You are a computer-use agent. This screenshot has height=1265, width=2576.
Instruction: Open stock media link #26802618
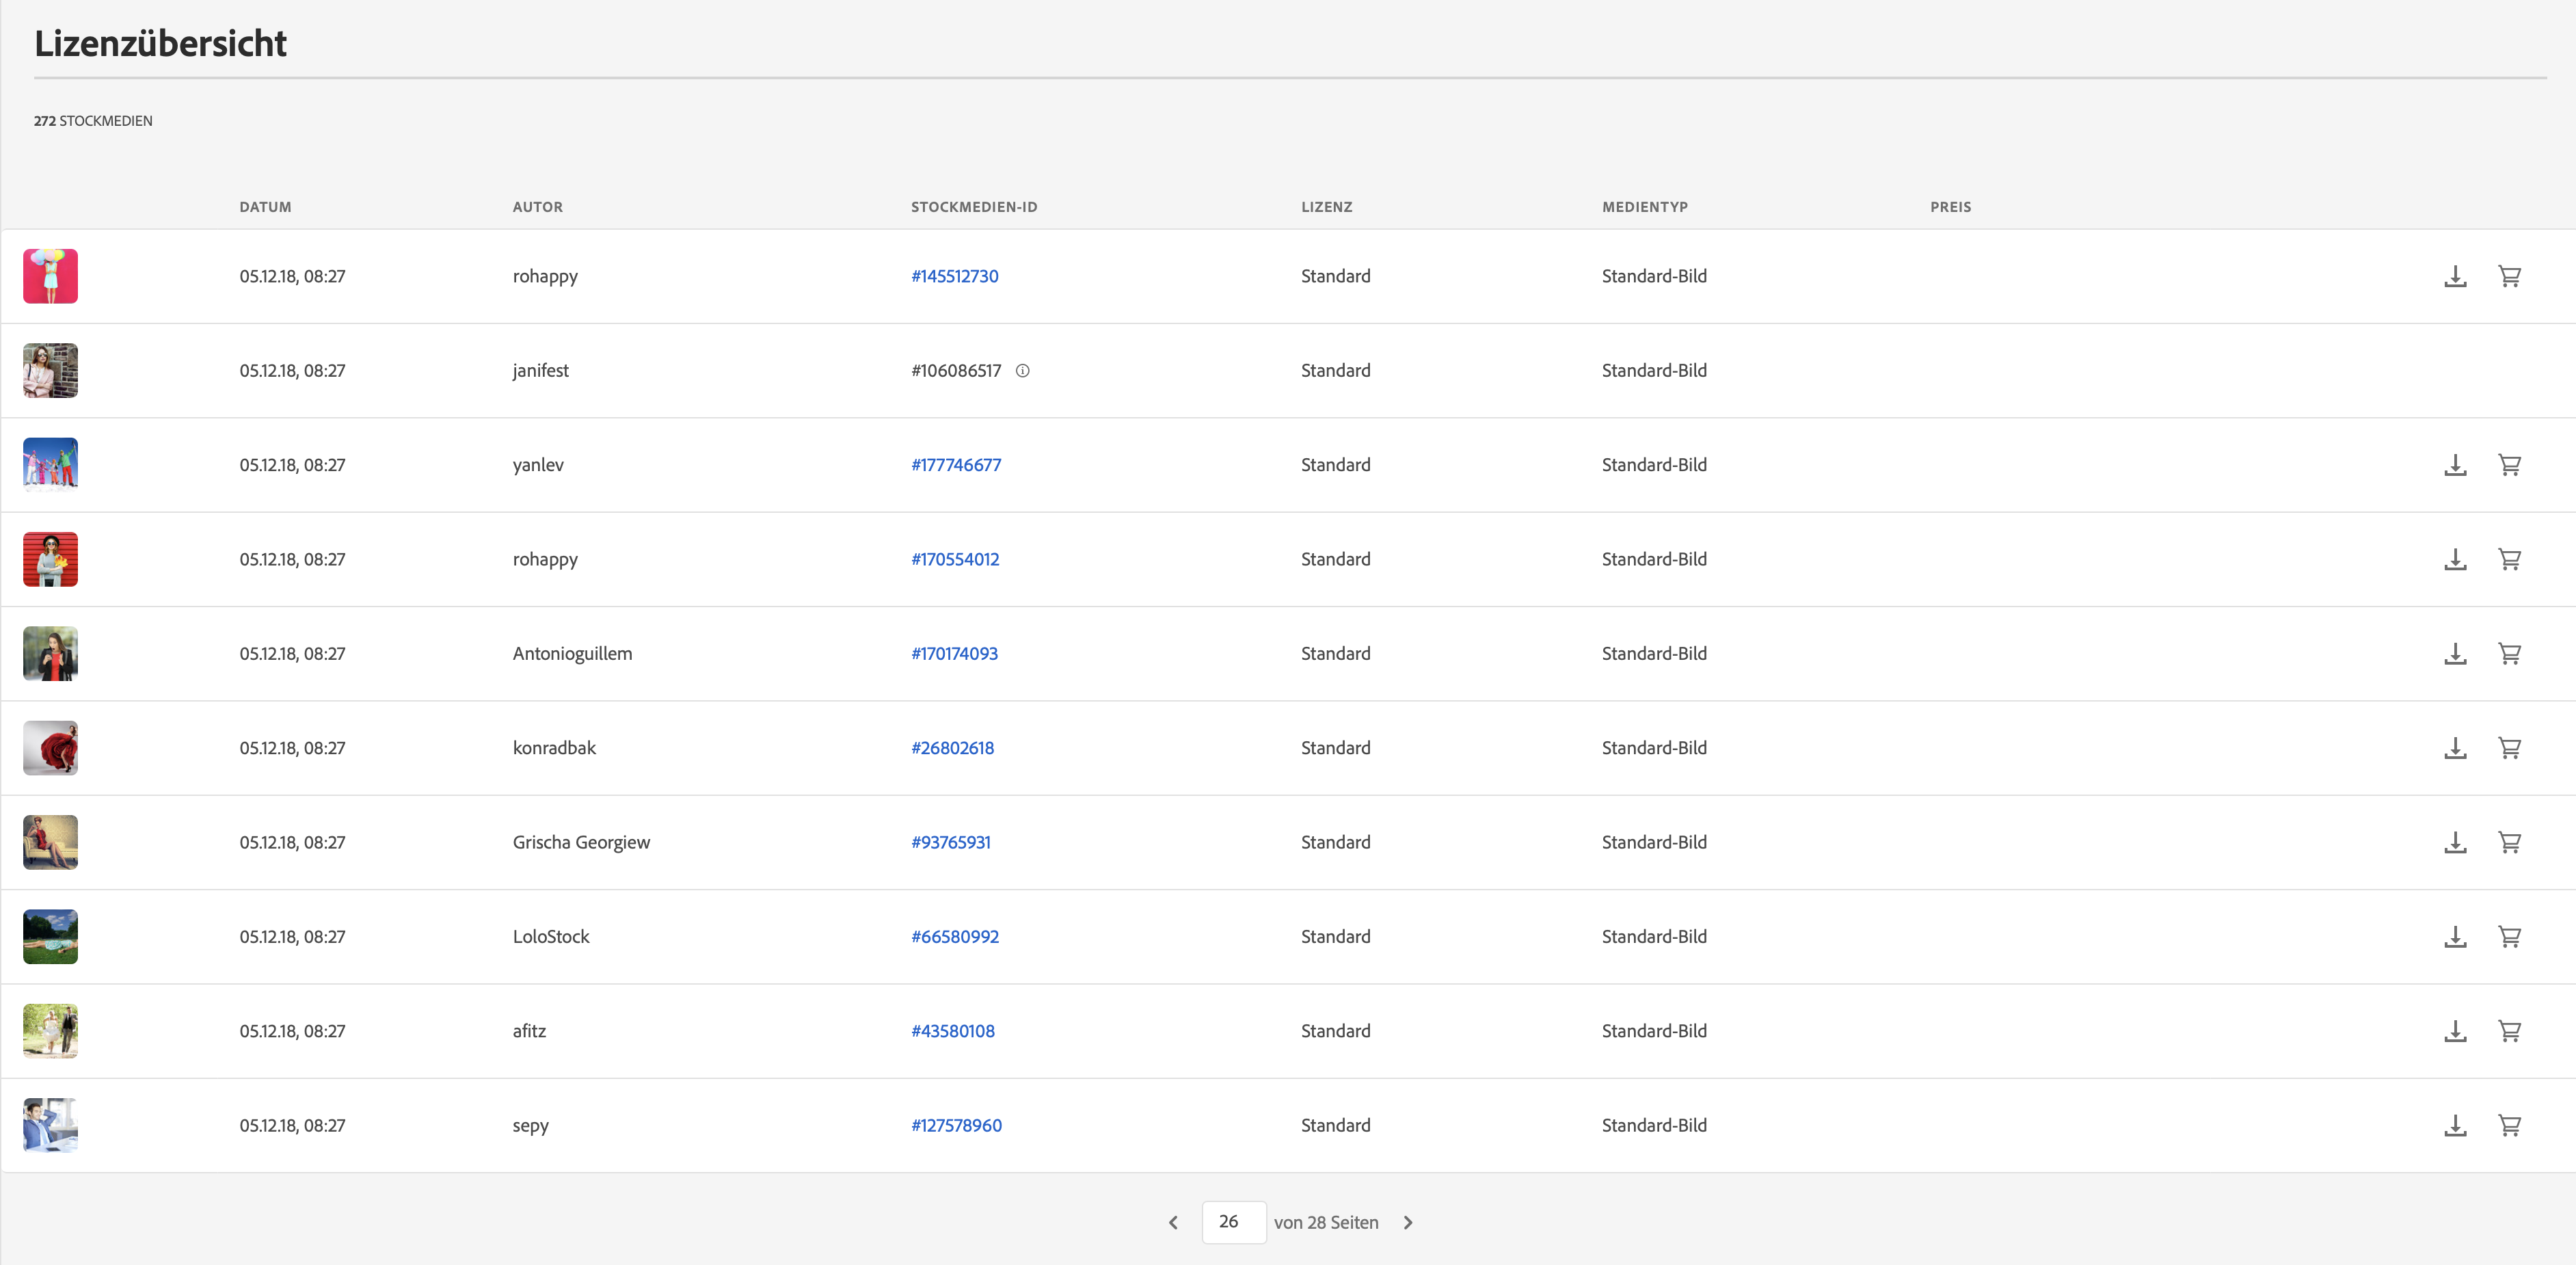pos(952,748)
